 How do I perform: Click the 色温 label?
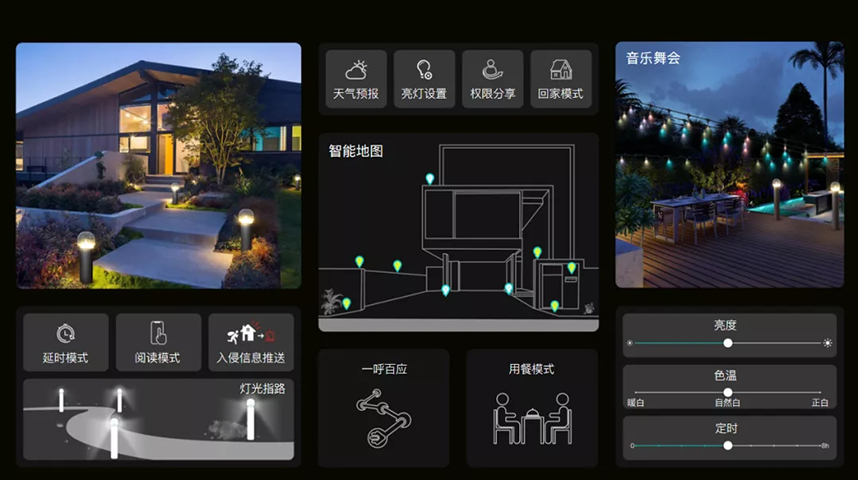coord(725,375)
